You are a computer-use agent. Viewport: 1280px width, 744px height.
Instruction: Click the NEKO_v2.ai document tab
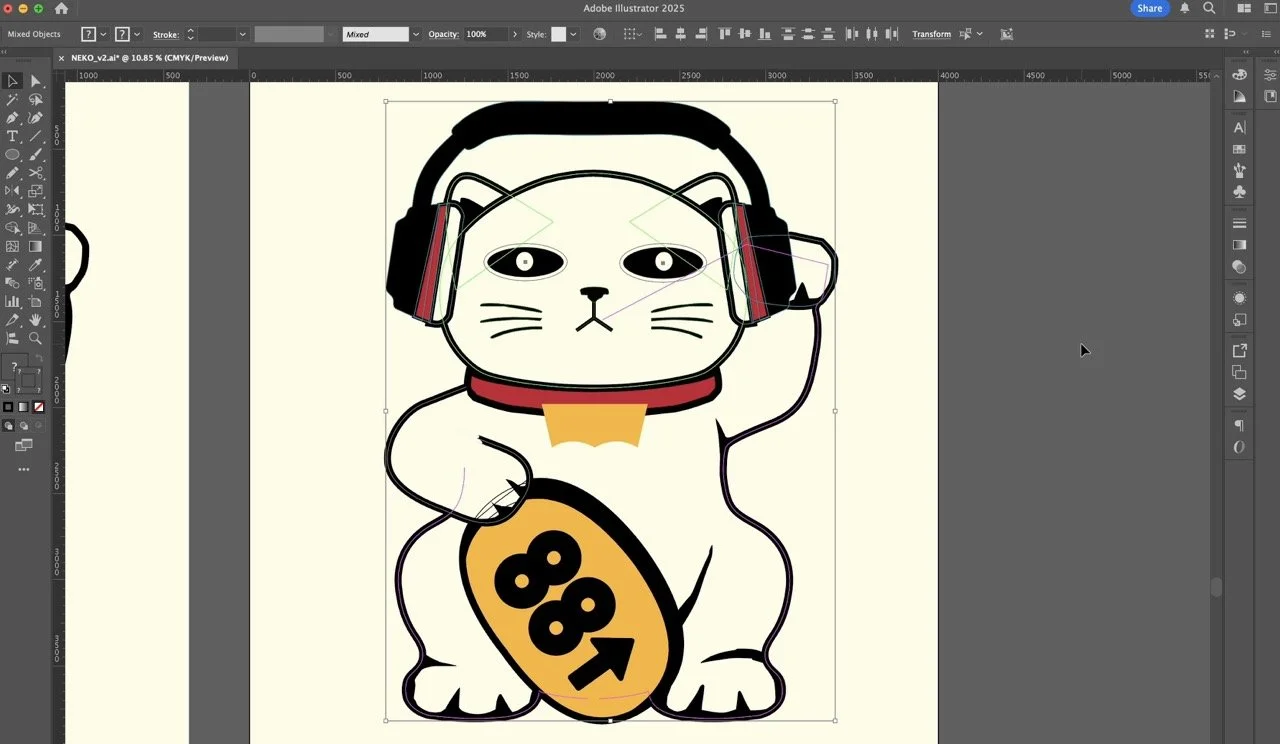[x=150, y=58]
